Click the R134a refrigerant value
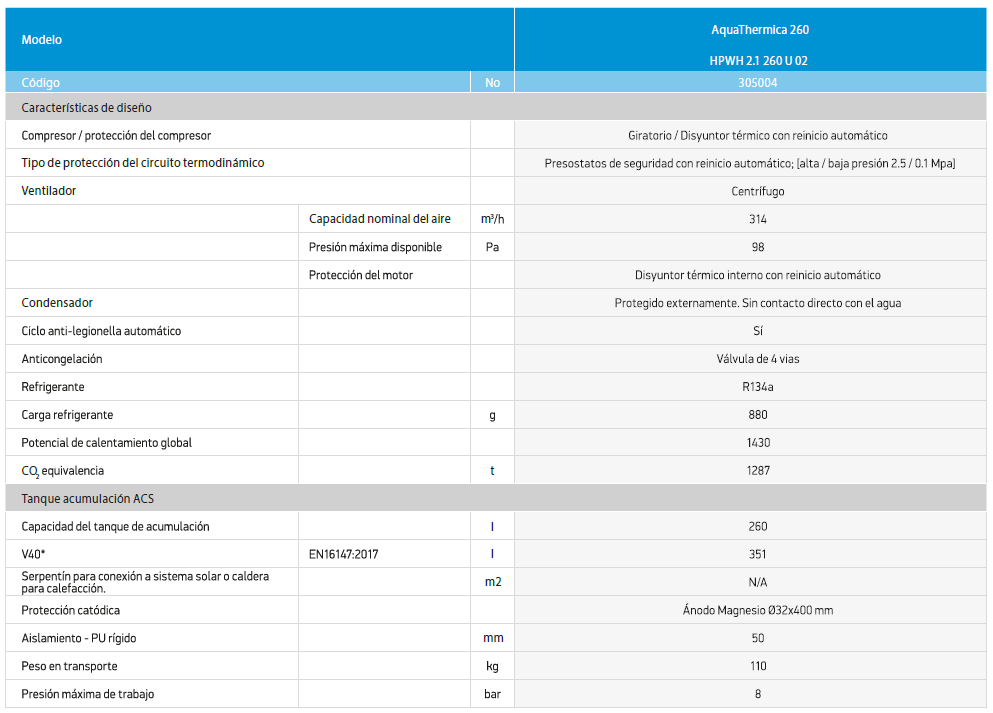This screenshot has width=993, height=713. tap(758, 387)
